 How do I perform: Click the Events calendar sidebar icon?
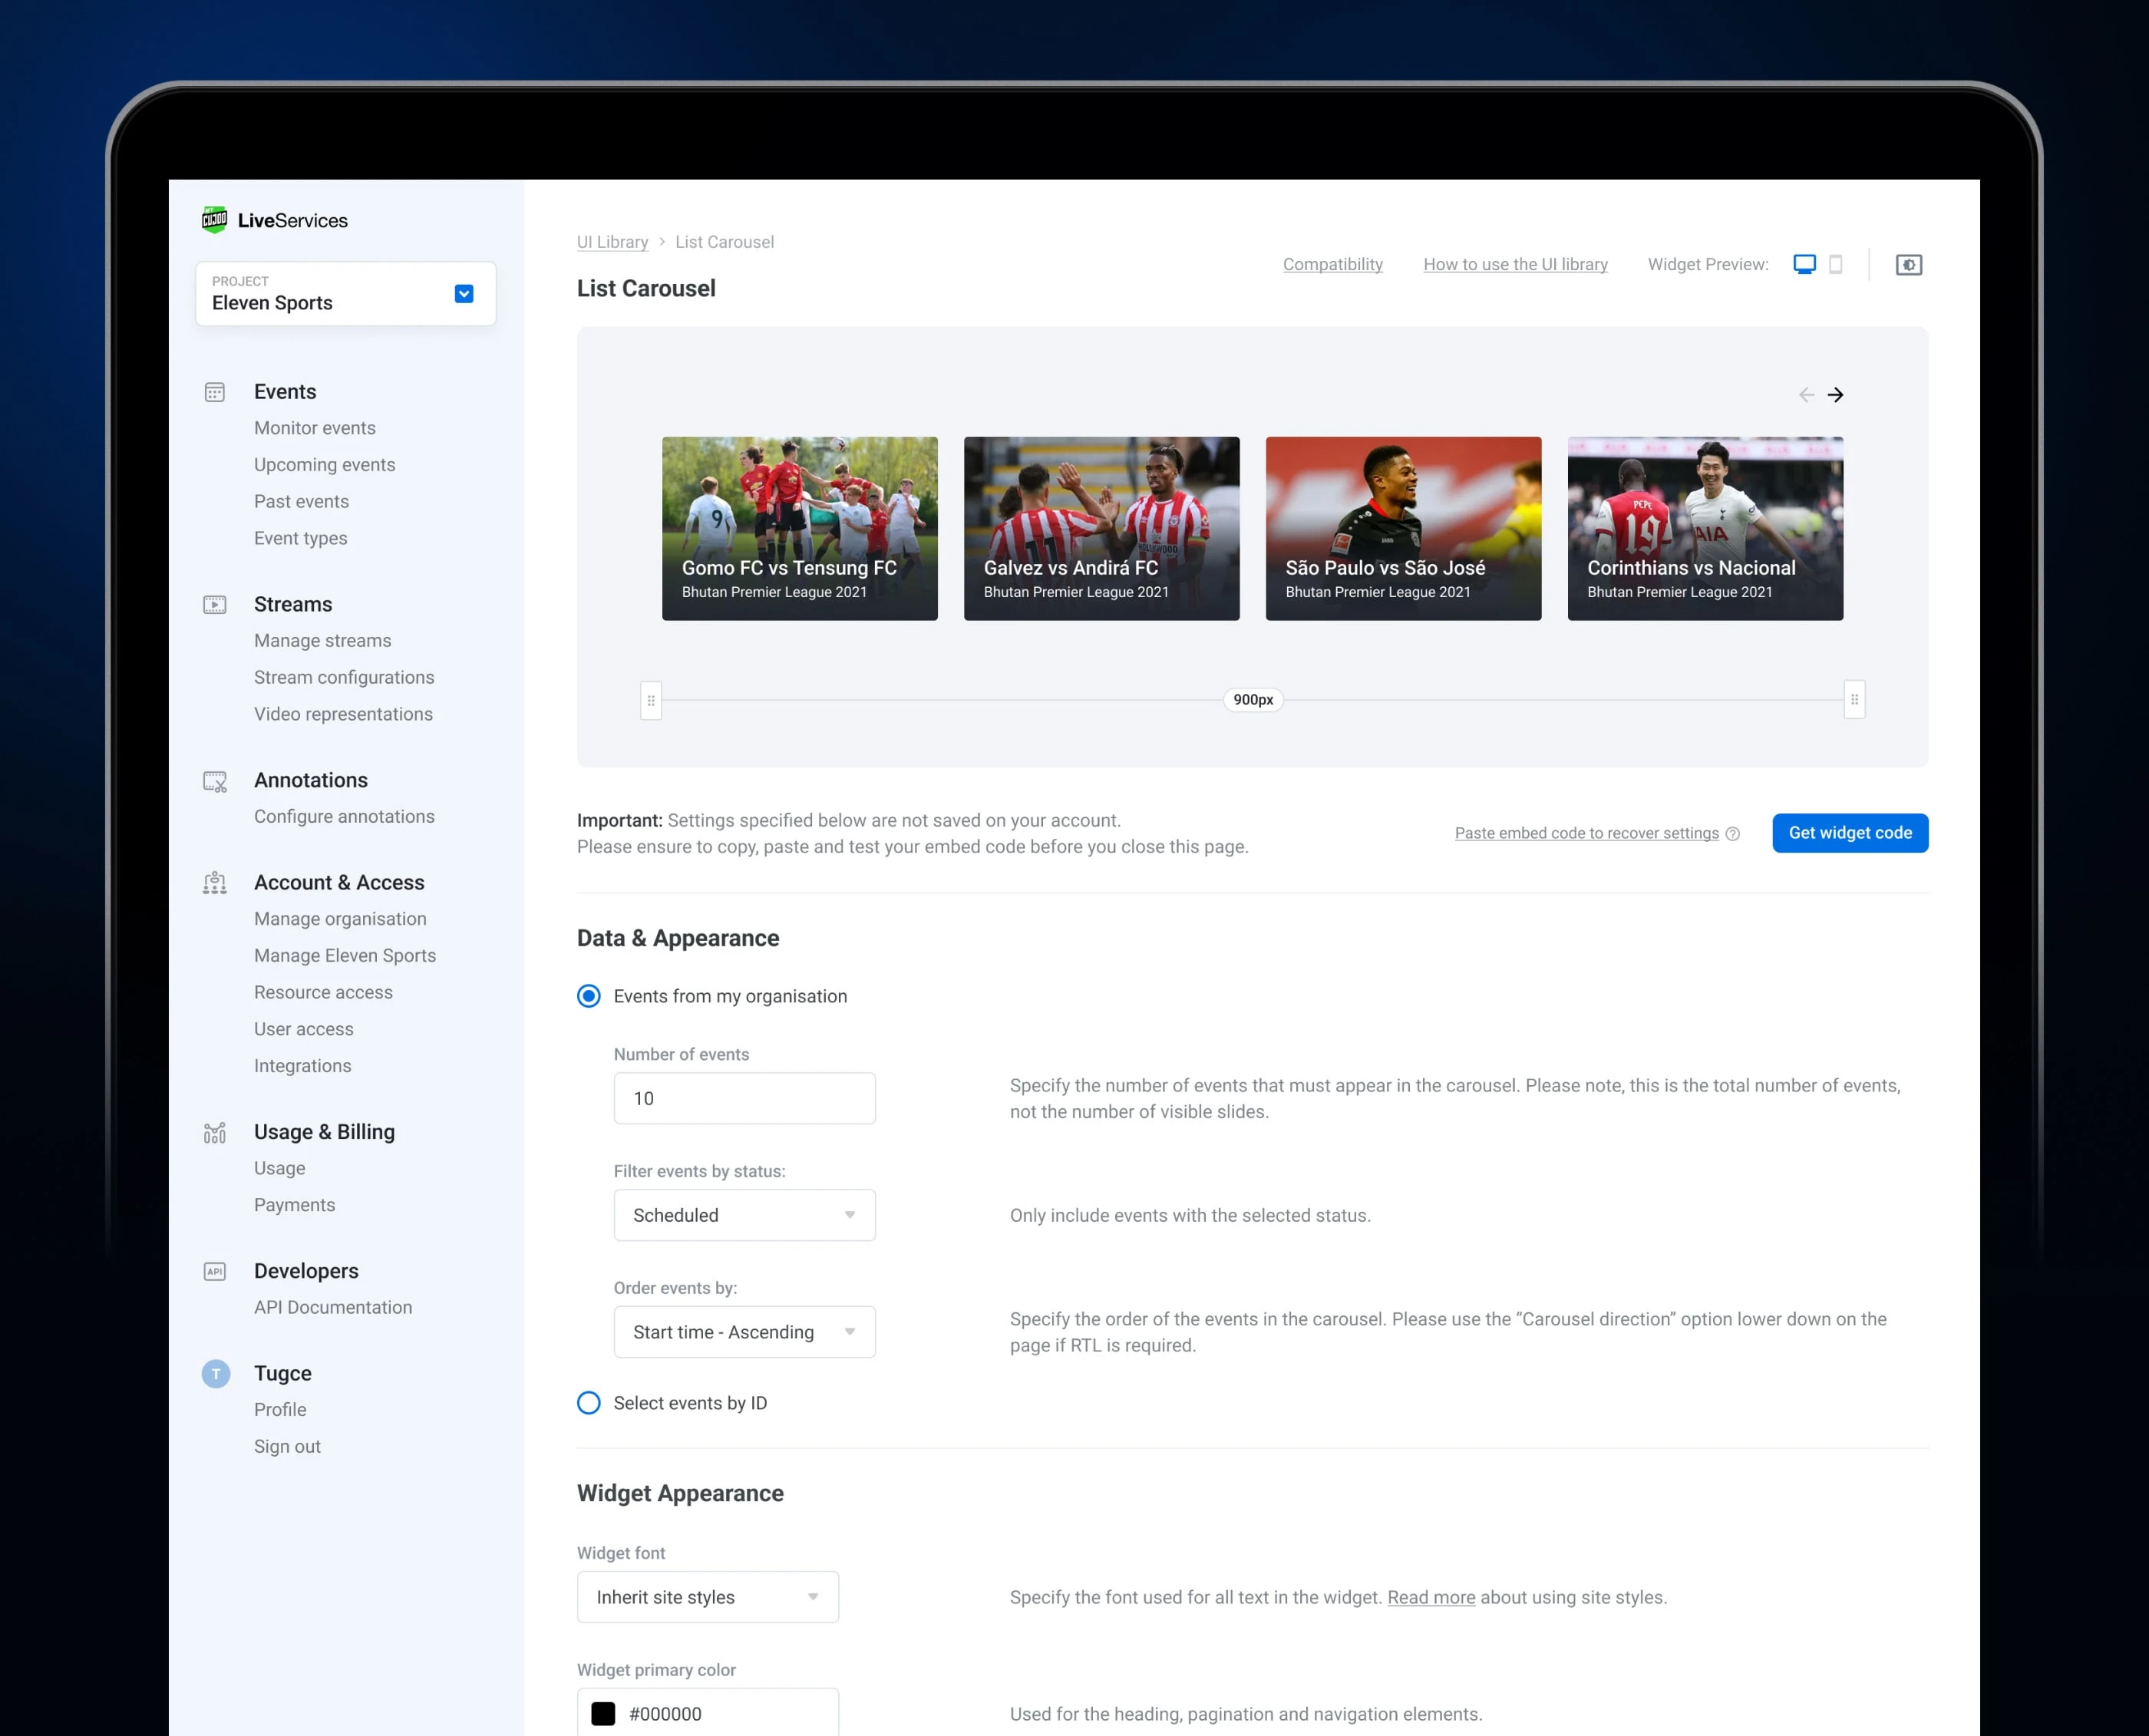pyautogui.click(x=215, y=392)
